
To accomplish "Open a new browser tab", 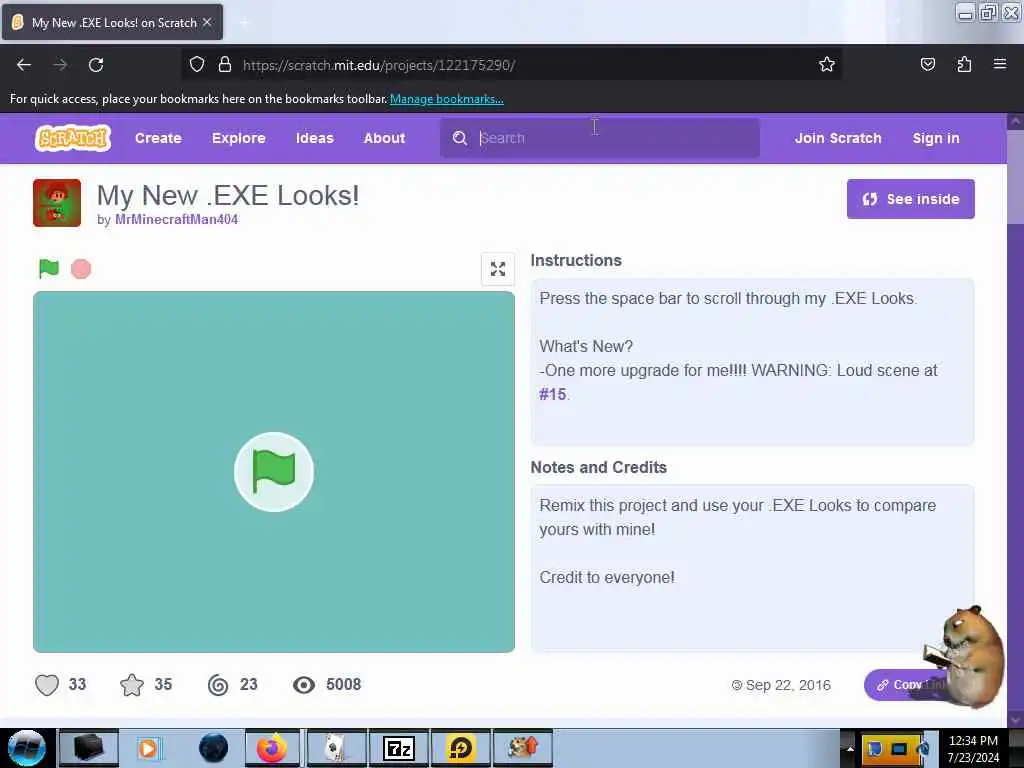I will pyautogui.click(x=244, y=23).
